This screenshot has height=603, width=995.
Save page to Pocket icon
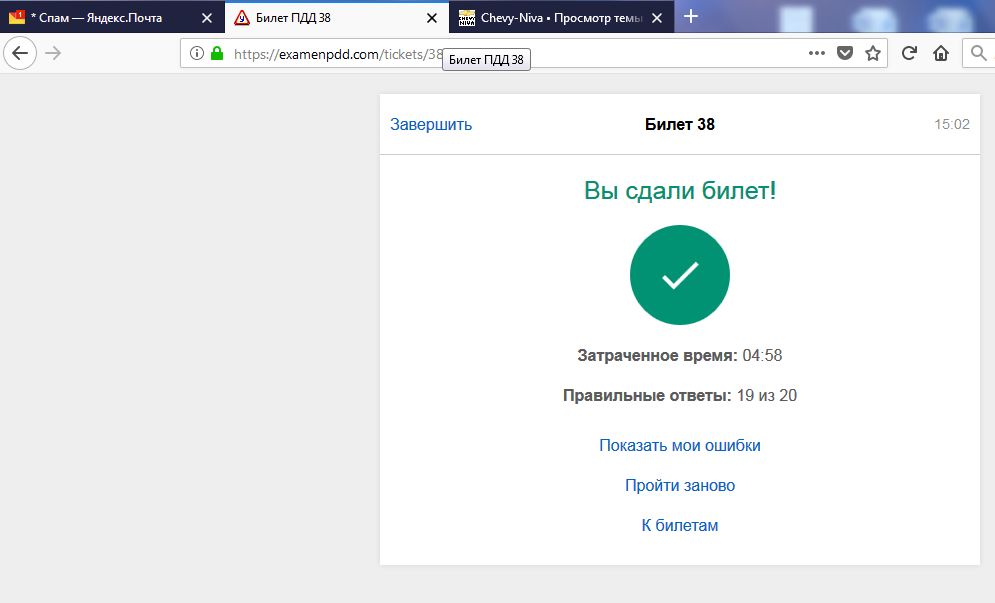click(845, 54)
